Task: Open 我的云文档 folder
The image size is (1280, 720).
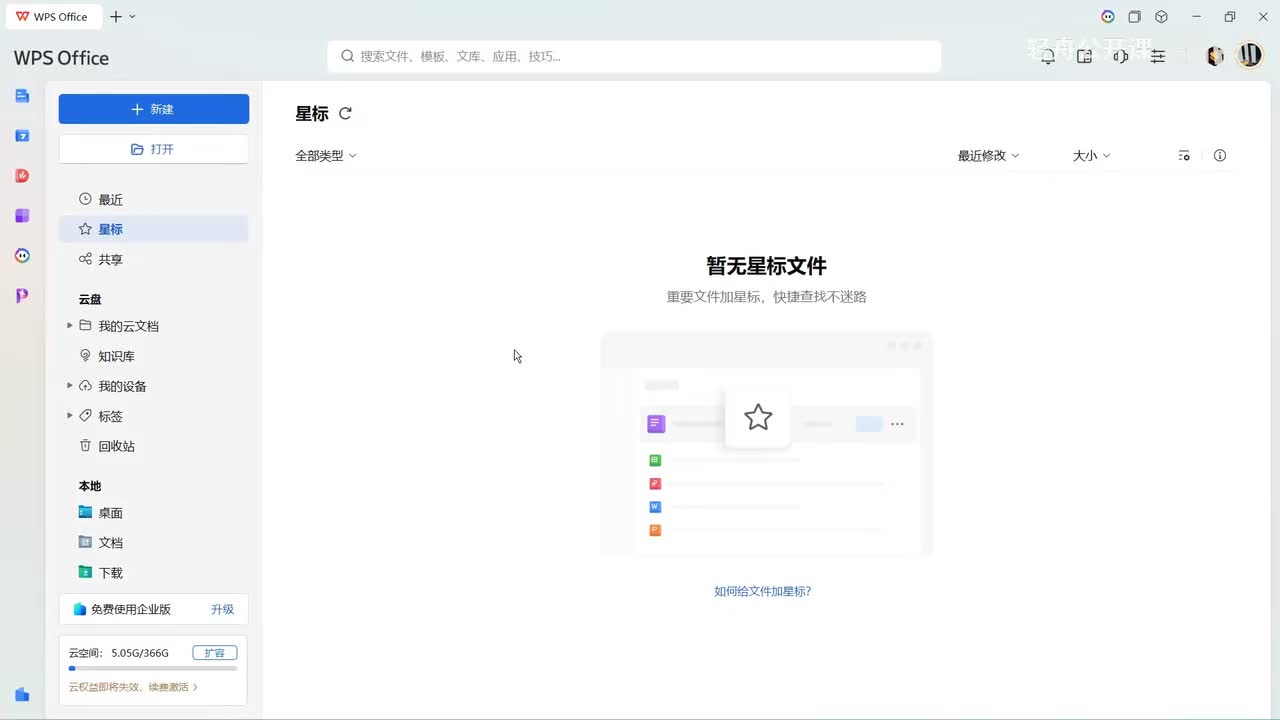Action: pos(128,326)
